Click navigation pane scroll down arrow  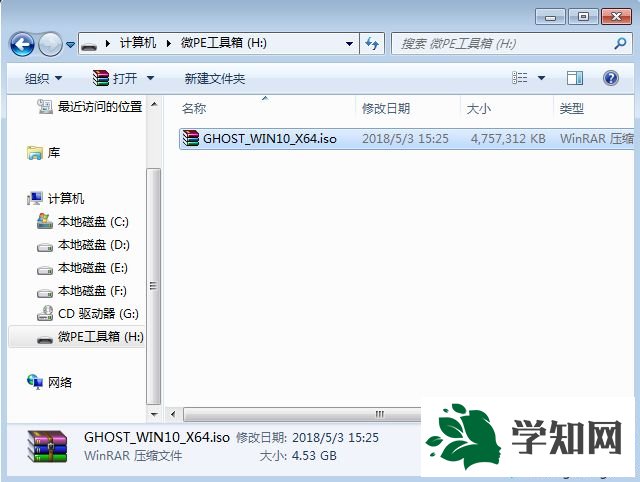tap(154, 414)
